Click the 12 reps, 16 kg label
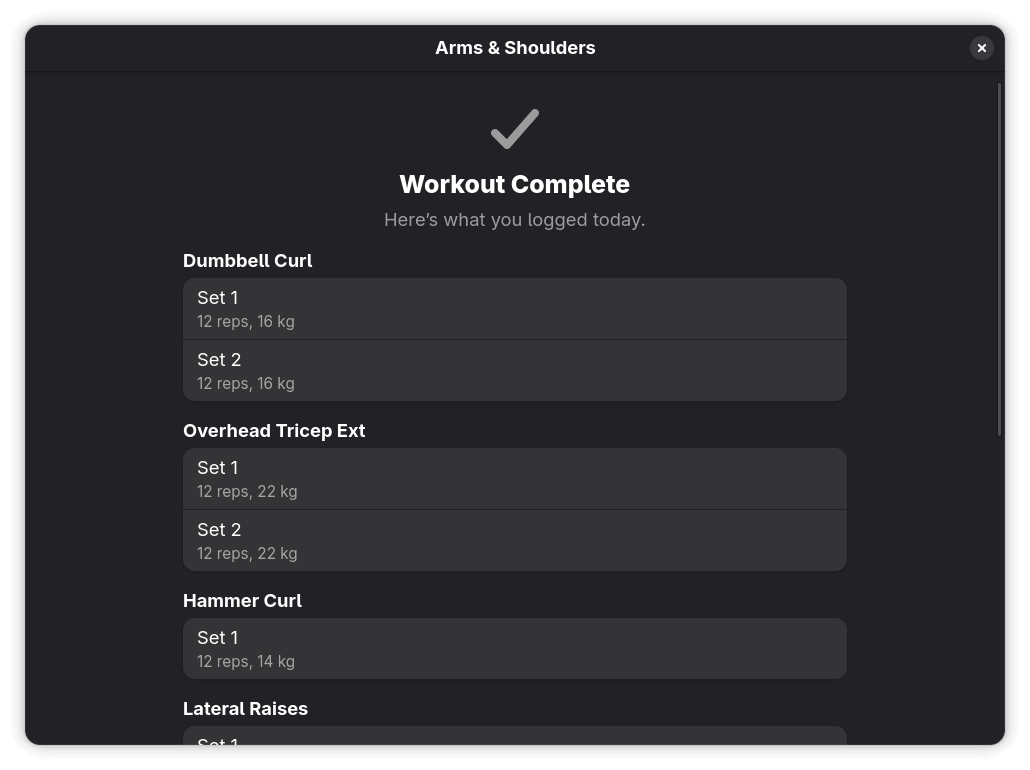Viewport: 1030px width, 770px height. click(246, 321)
